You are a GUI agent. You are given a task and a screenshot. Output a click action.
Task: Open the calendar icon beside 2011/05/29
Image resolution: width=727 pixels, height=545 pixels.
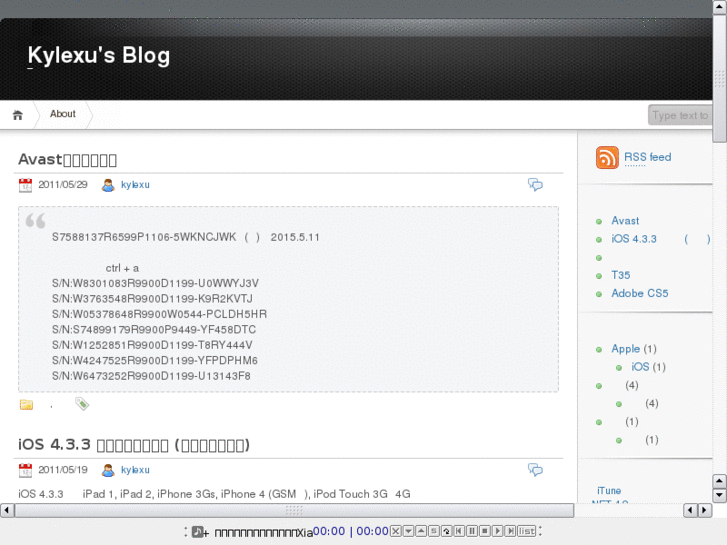(25, 185)
